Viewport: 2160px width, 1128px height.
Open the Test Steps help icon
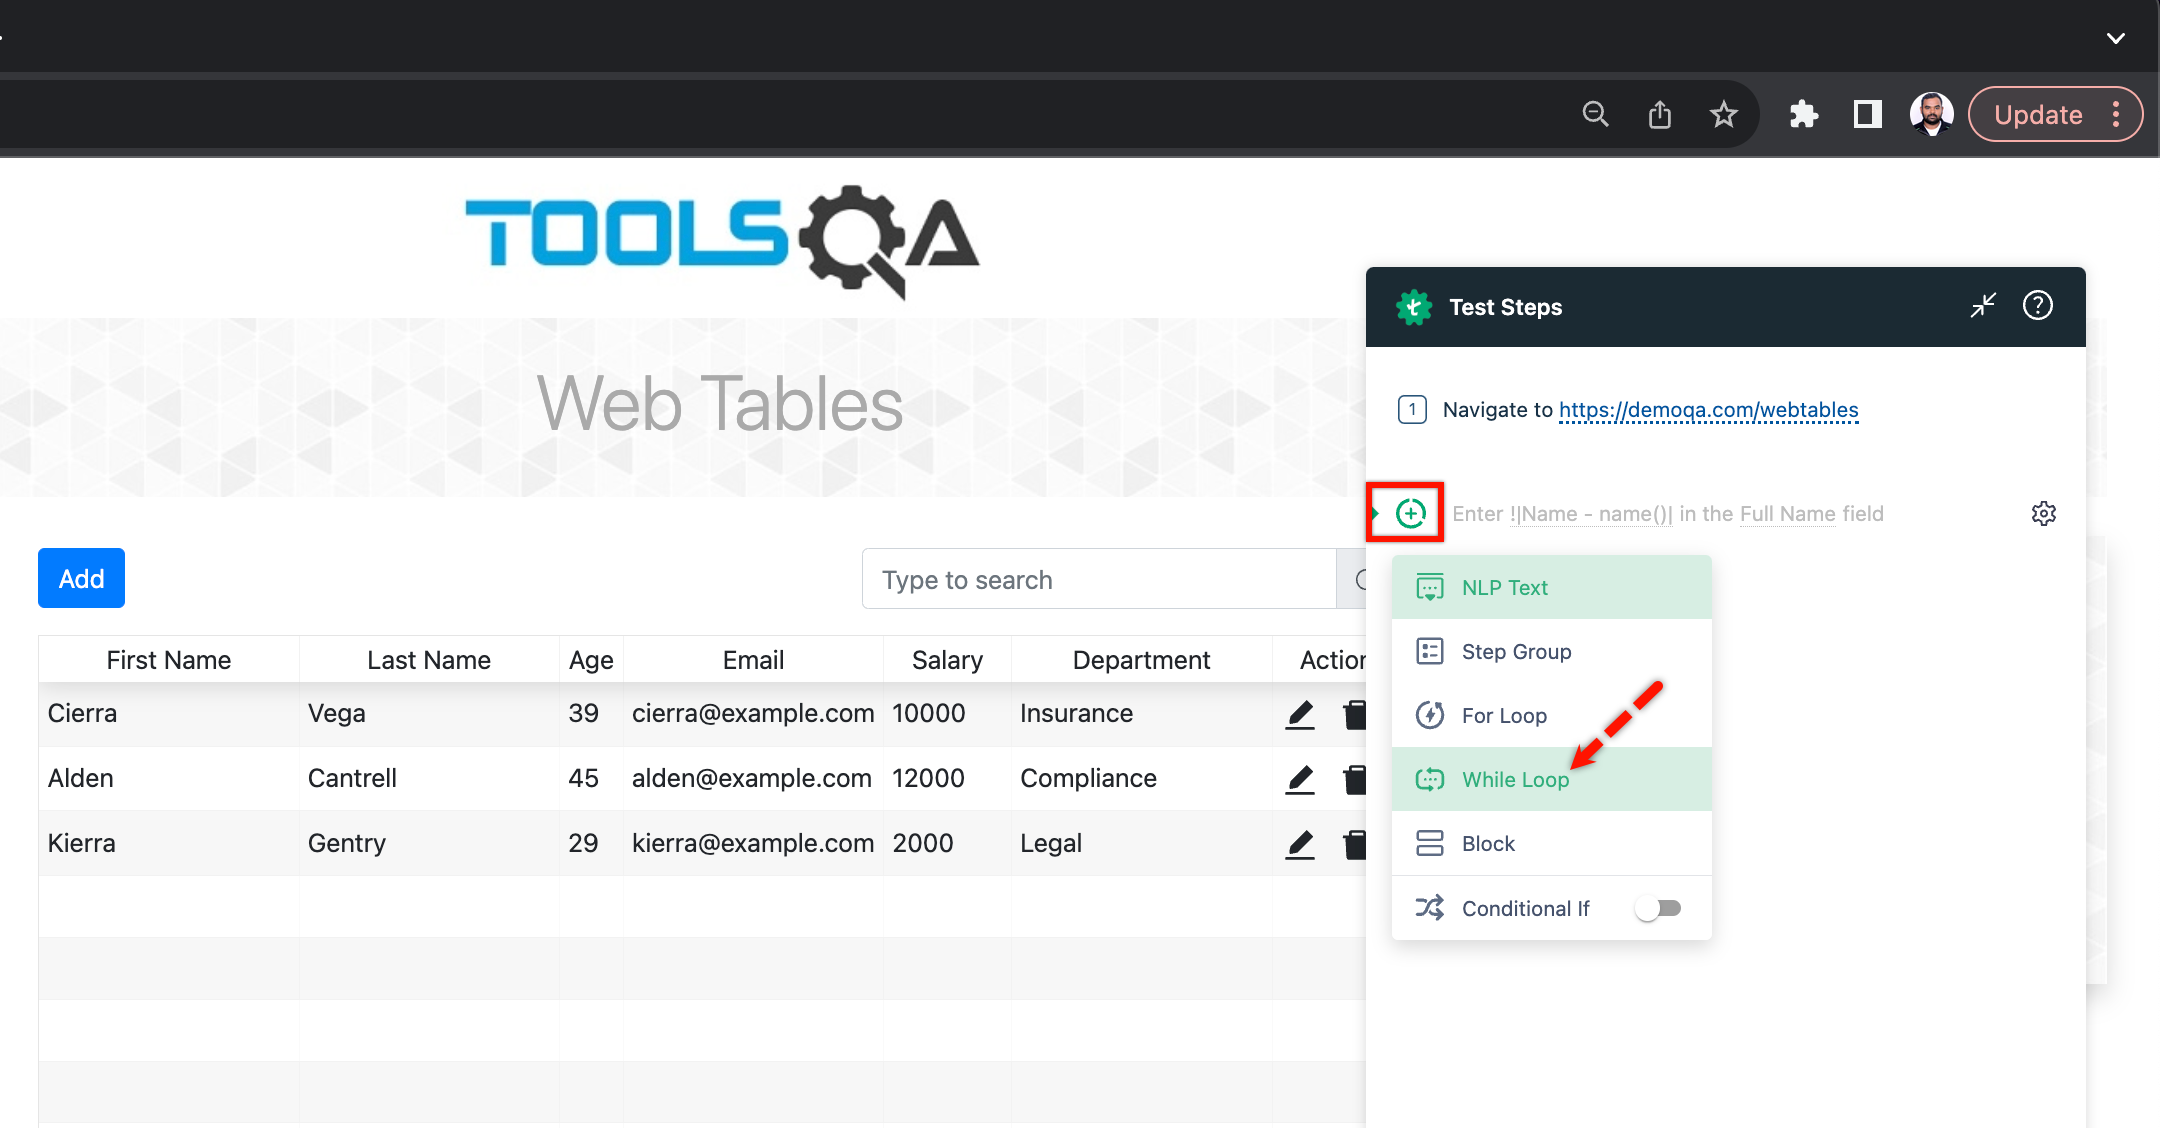2038,306
